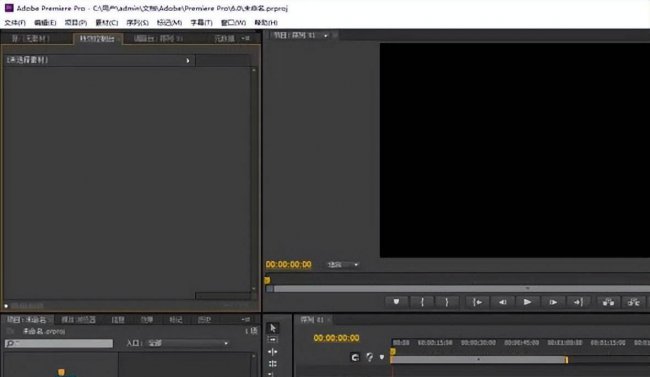
Task: Open the 入口 filter dropdown
Action: coord(188,343)
